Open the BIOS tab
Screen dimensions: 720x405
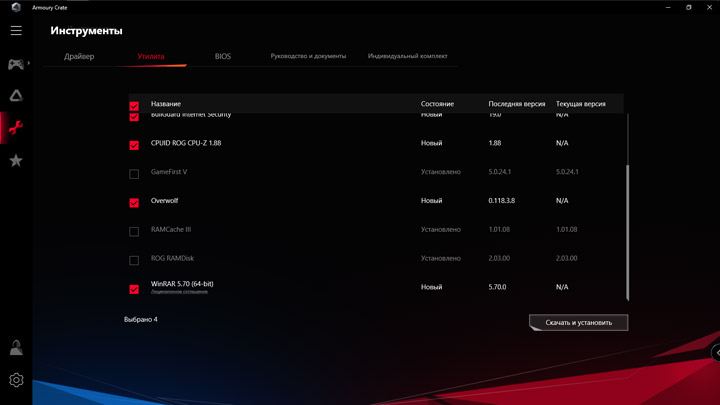[223, 56]
